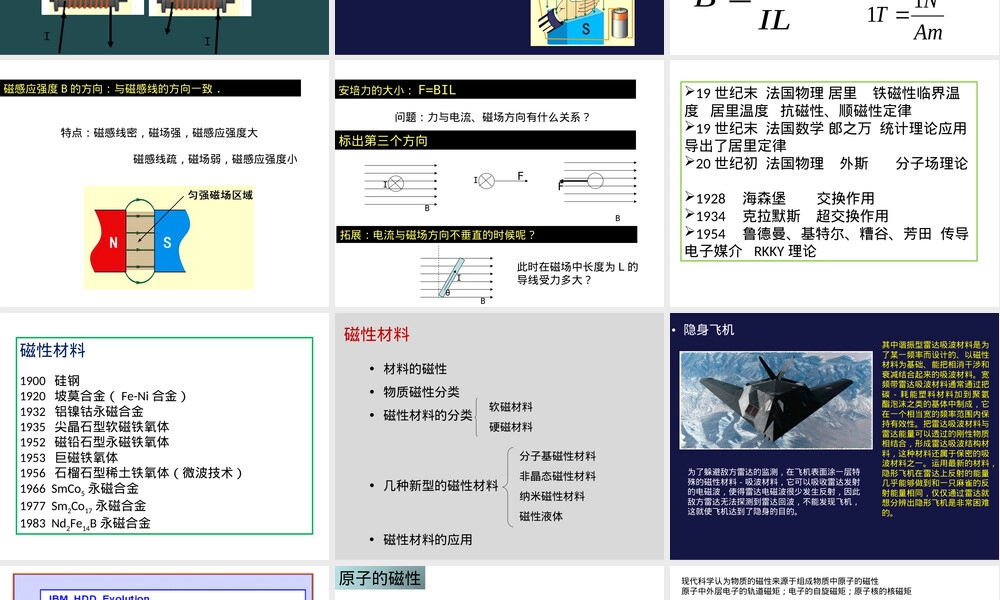This screenshot has width=1000, height=600.
Task: Click the bullet 磁性材料的分类
Action: tap(427, 415)
